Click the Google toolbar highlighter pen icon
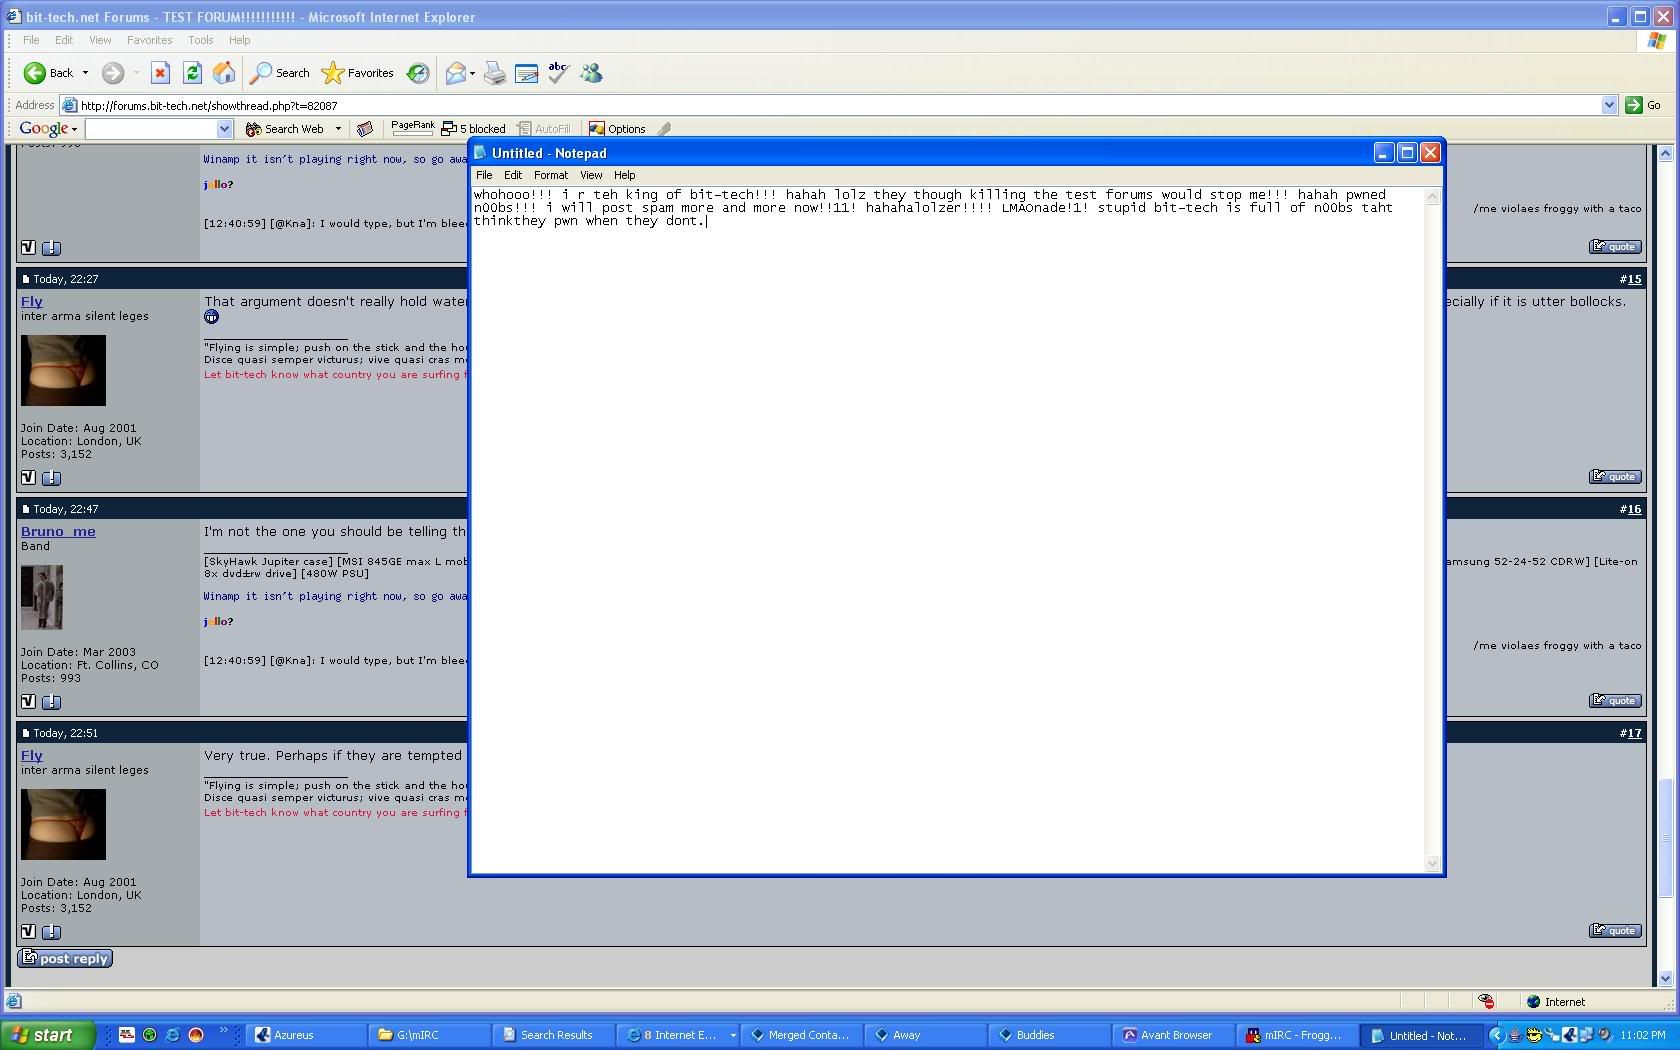 pos(664,129)
